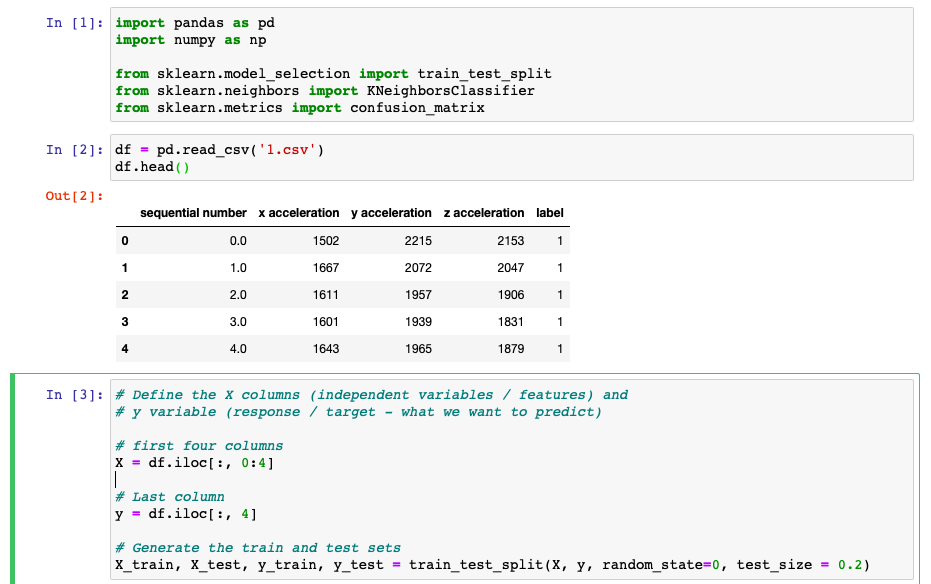Image resolution: width=931 pixels, height=584 pixels.
Task: Click the pd.read_csv code cell In [2]
Action: point(512,158)
